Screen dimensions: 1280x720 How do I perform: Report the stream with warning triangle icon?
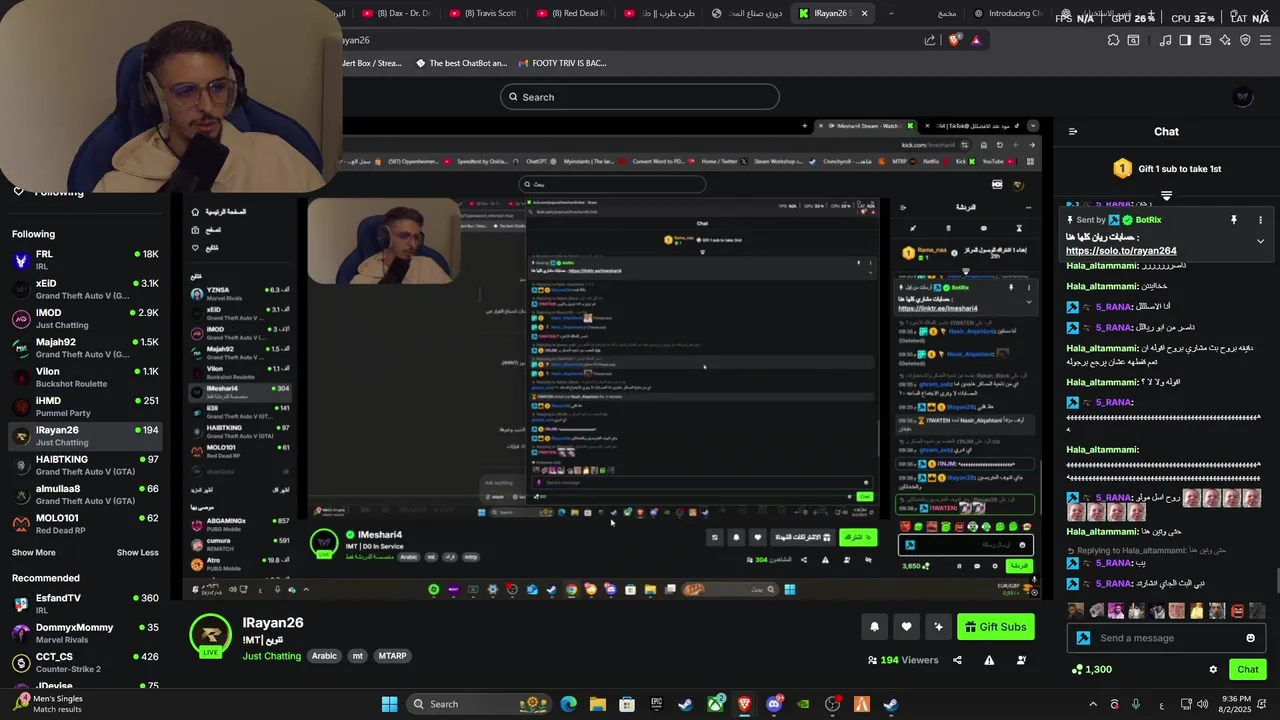[989, 660]
